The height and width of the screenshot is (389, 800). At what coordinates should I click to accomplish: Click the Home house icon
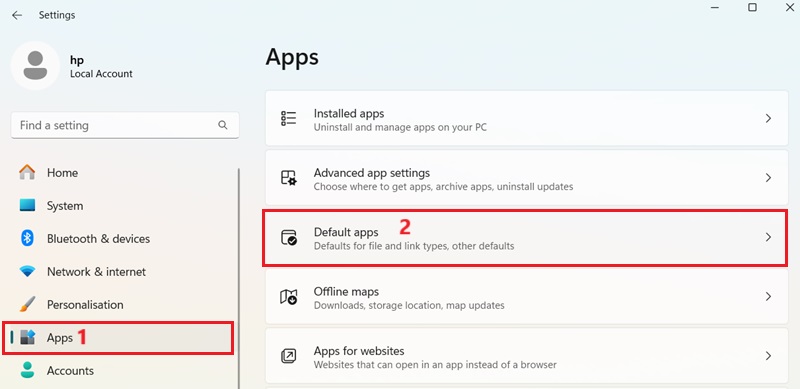(x=27, y=172)
